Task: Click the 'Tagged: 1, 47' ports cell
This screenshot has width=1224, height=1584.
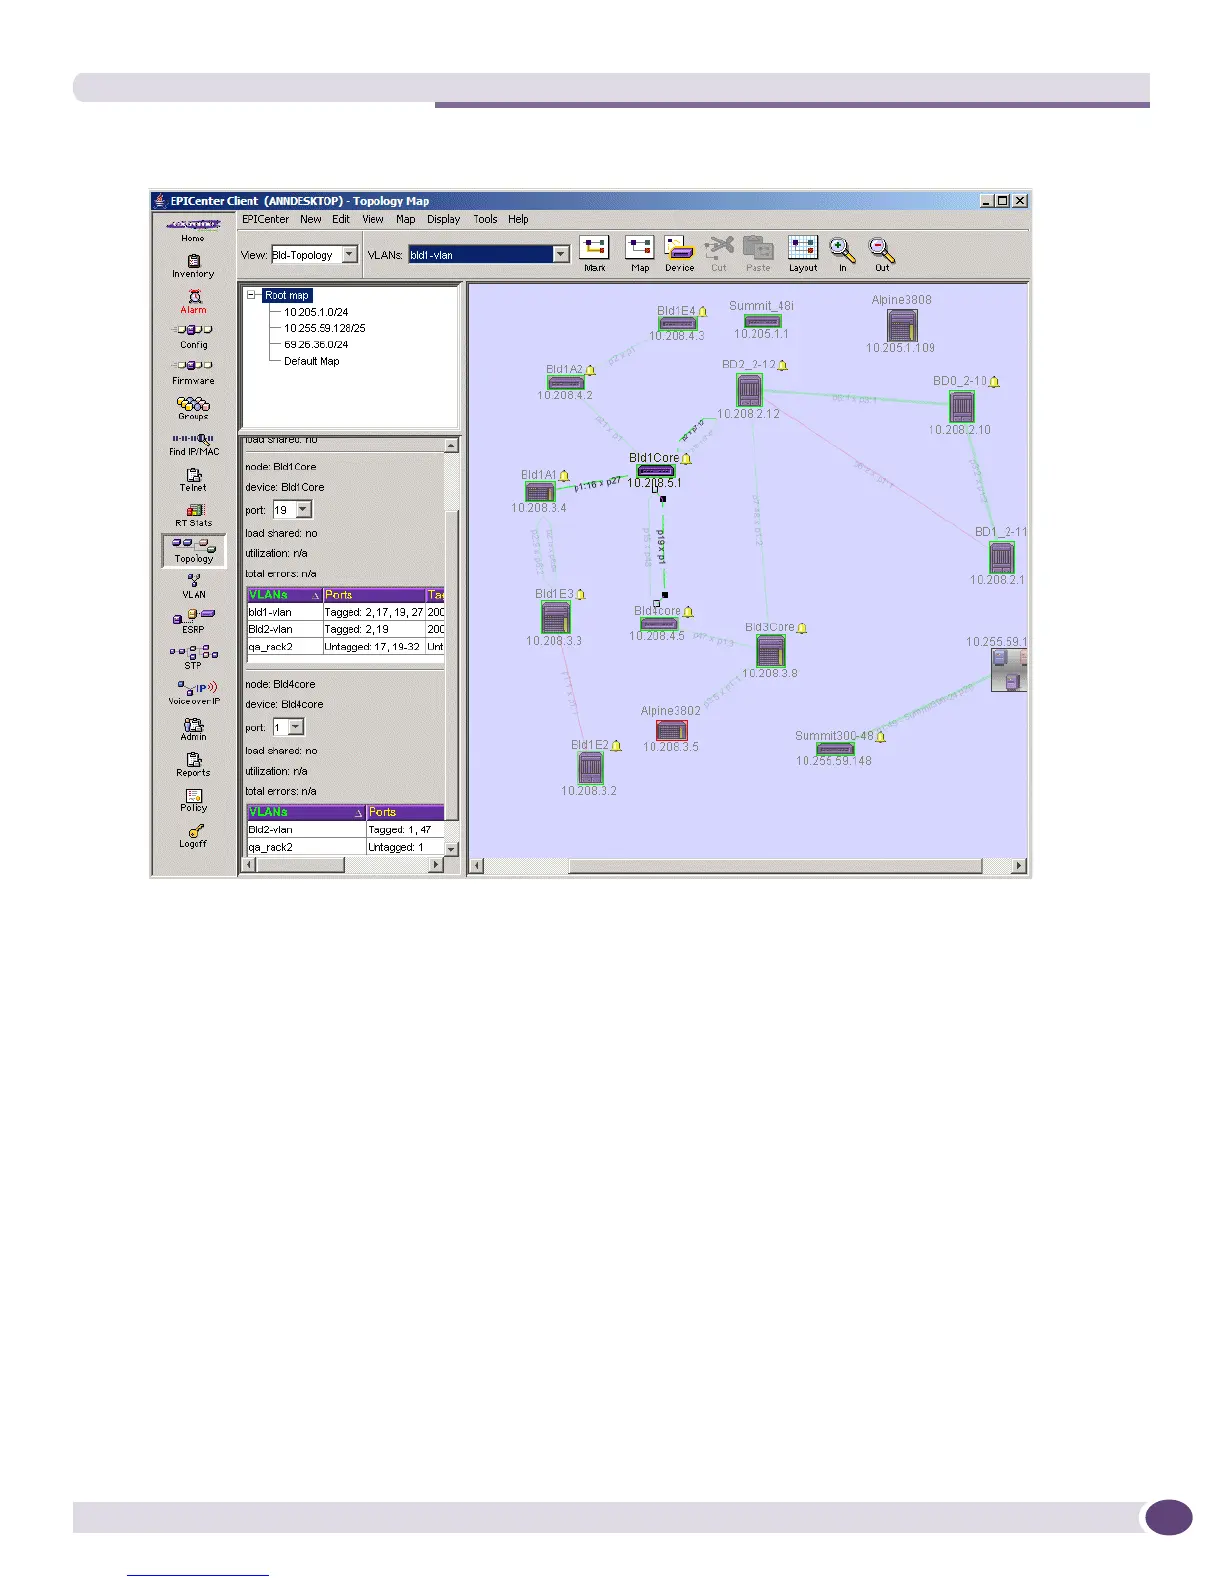Action: [405, 830]
